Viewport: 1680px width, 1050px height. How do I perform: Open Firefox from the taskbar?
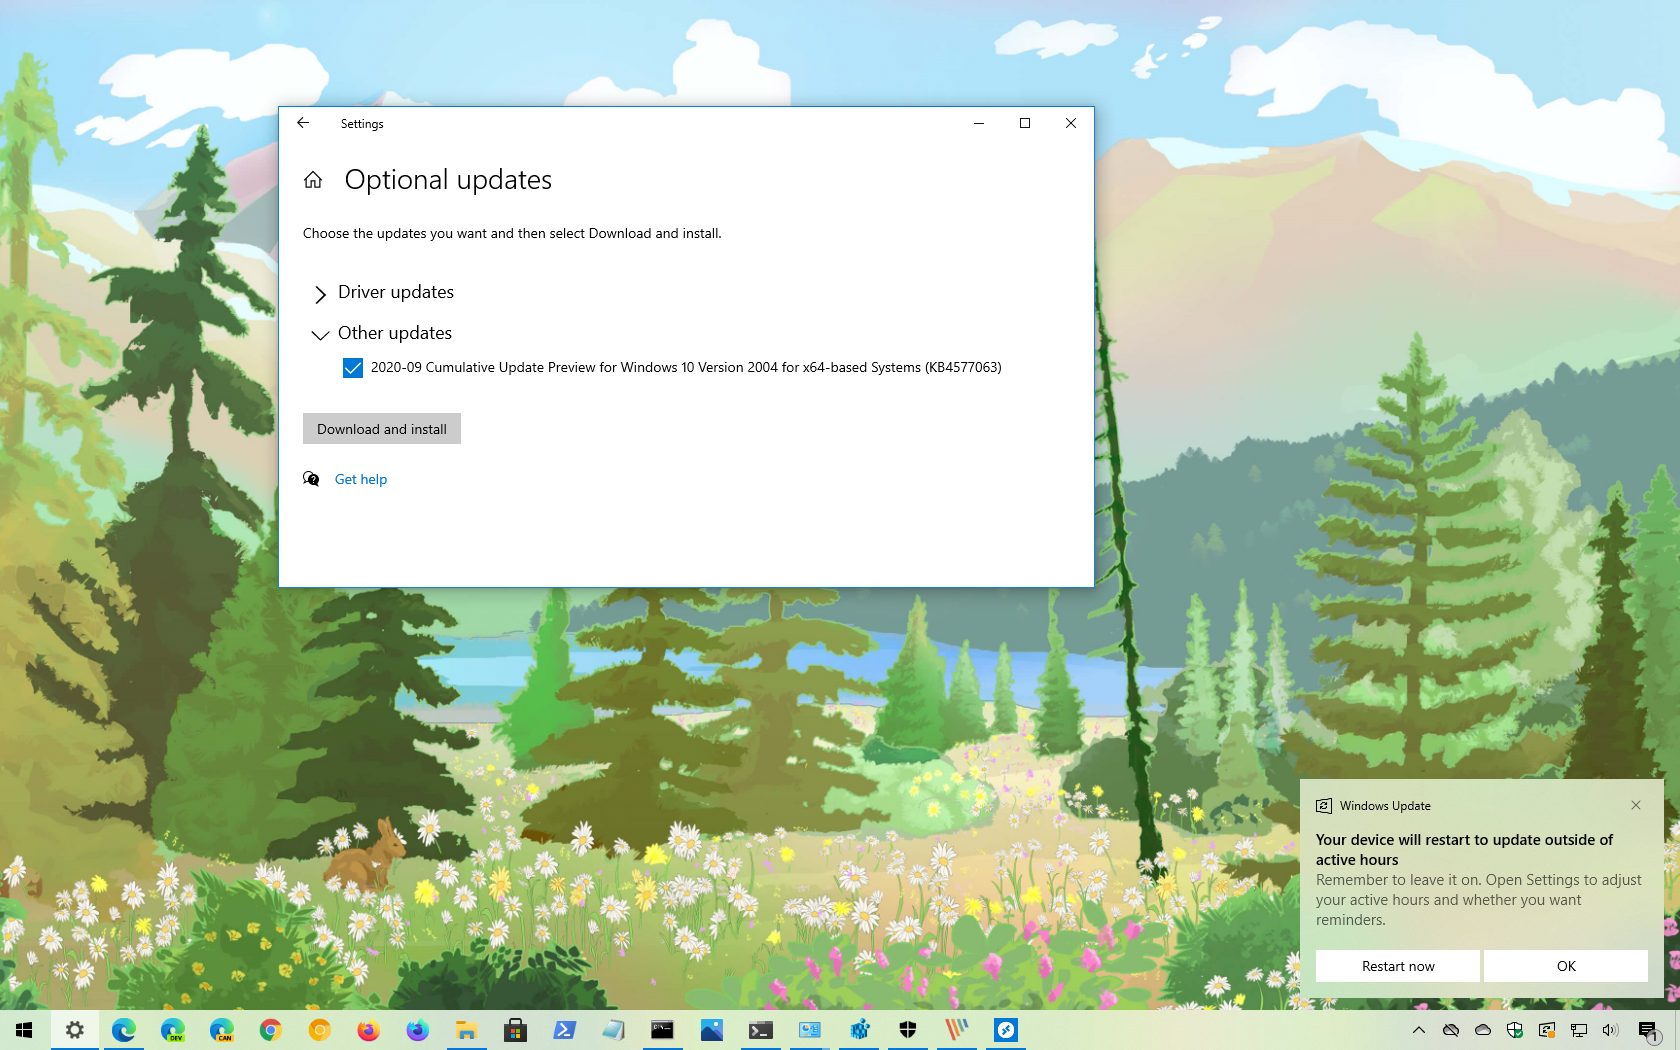(368, 1030)
